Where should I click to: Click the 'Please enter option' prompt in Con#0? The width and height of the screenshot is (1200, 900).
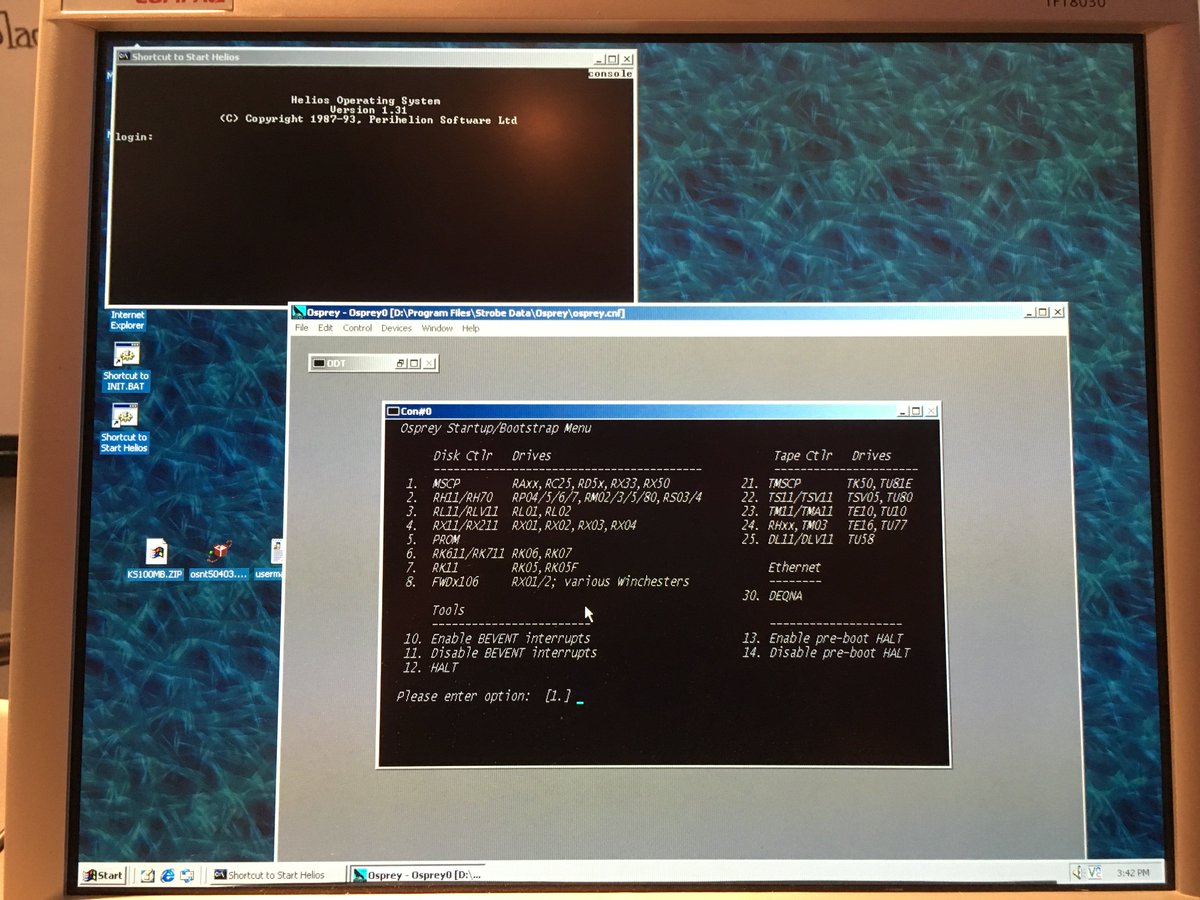(x=463, y=695)
